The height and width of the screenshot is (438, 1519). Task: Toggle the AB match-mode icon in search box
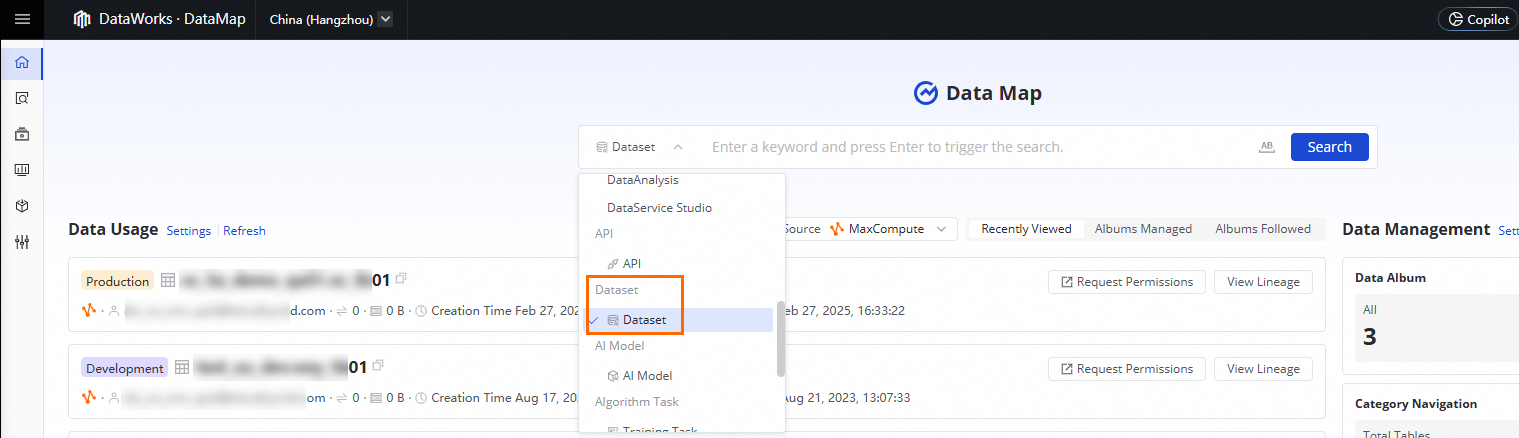pos(1267,147)
